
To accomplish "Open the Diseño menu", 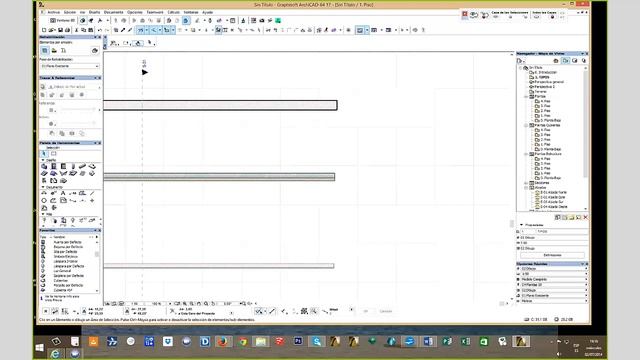I will [94, 12].
